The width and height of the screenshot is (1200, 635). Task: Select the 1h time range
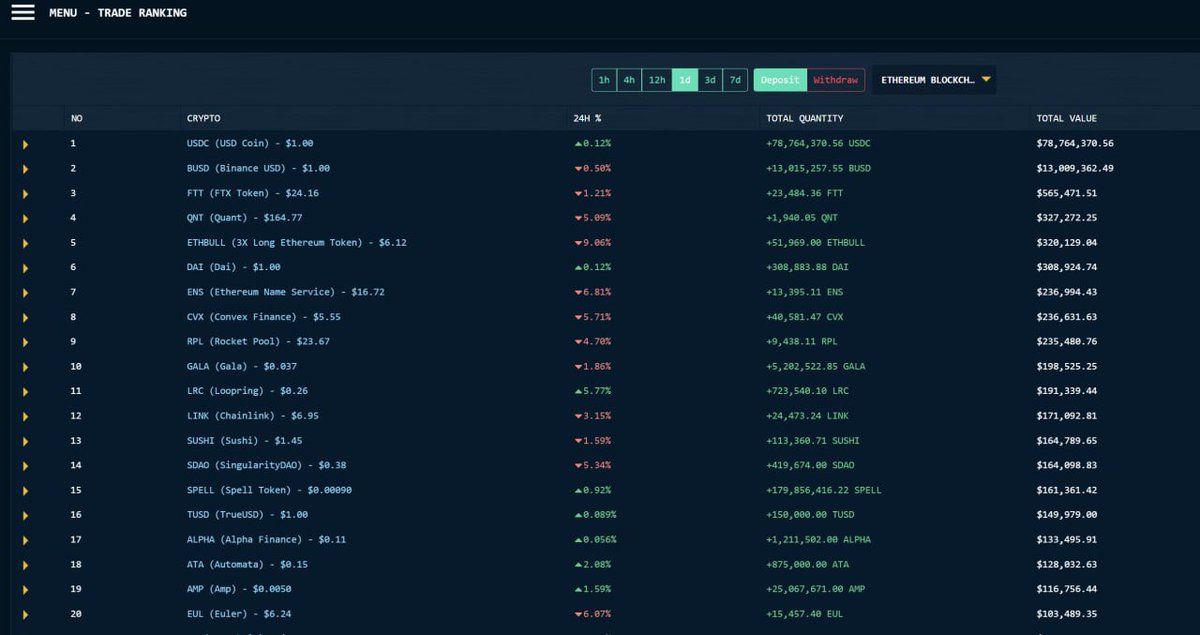point(604,80)
